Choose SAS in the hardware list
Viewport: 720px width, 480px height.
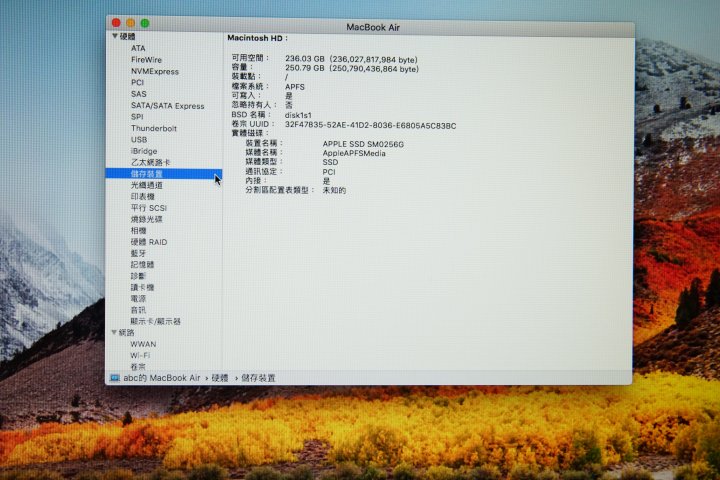[x=139, y=94]
